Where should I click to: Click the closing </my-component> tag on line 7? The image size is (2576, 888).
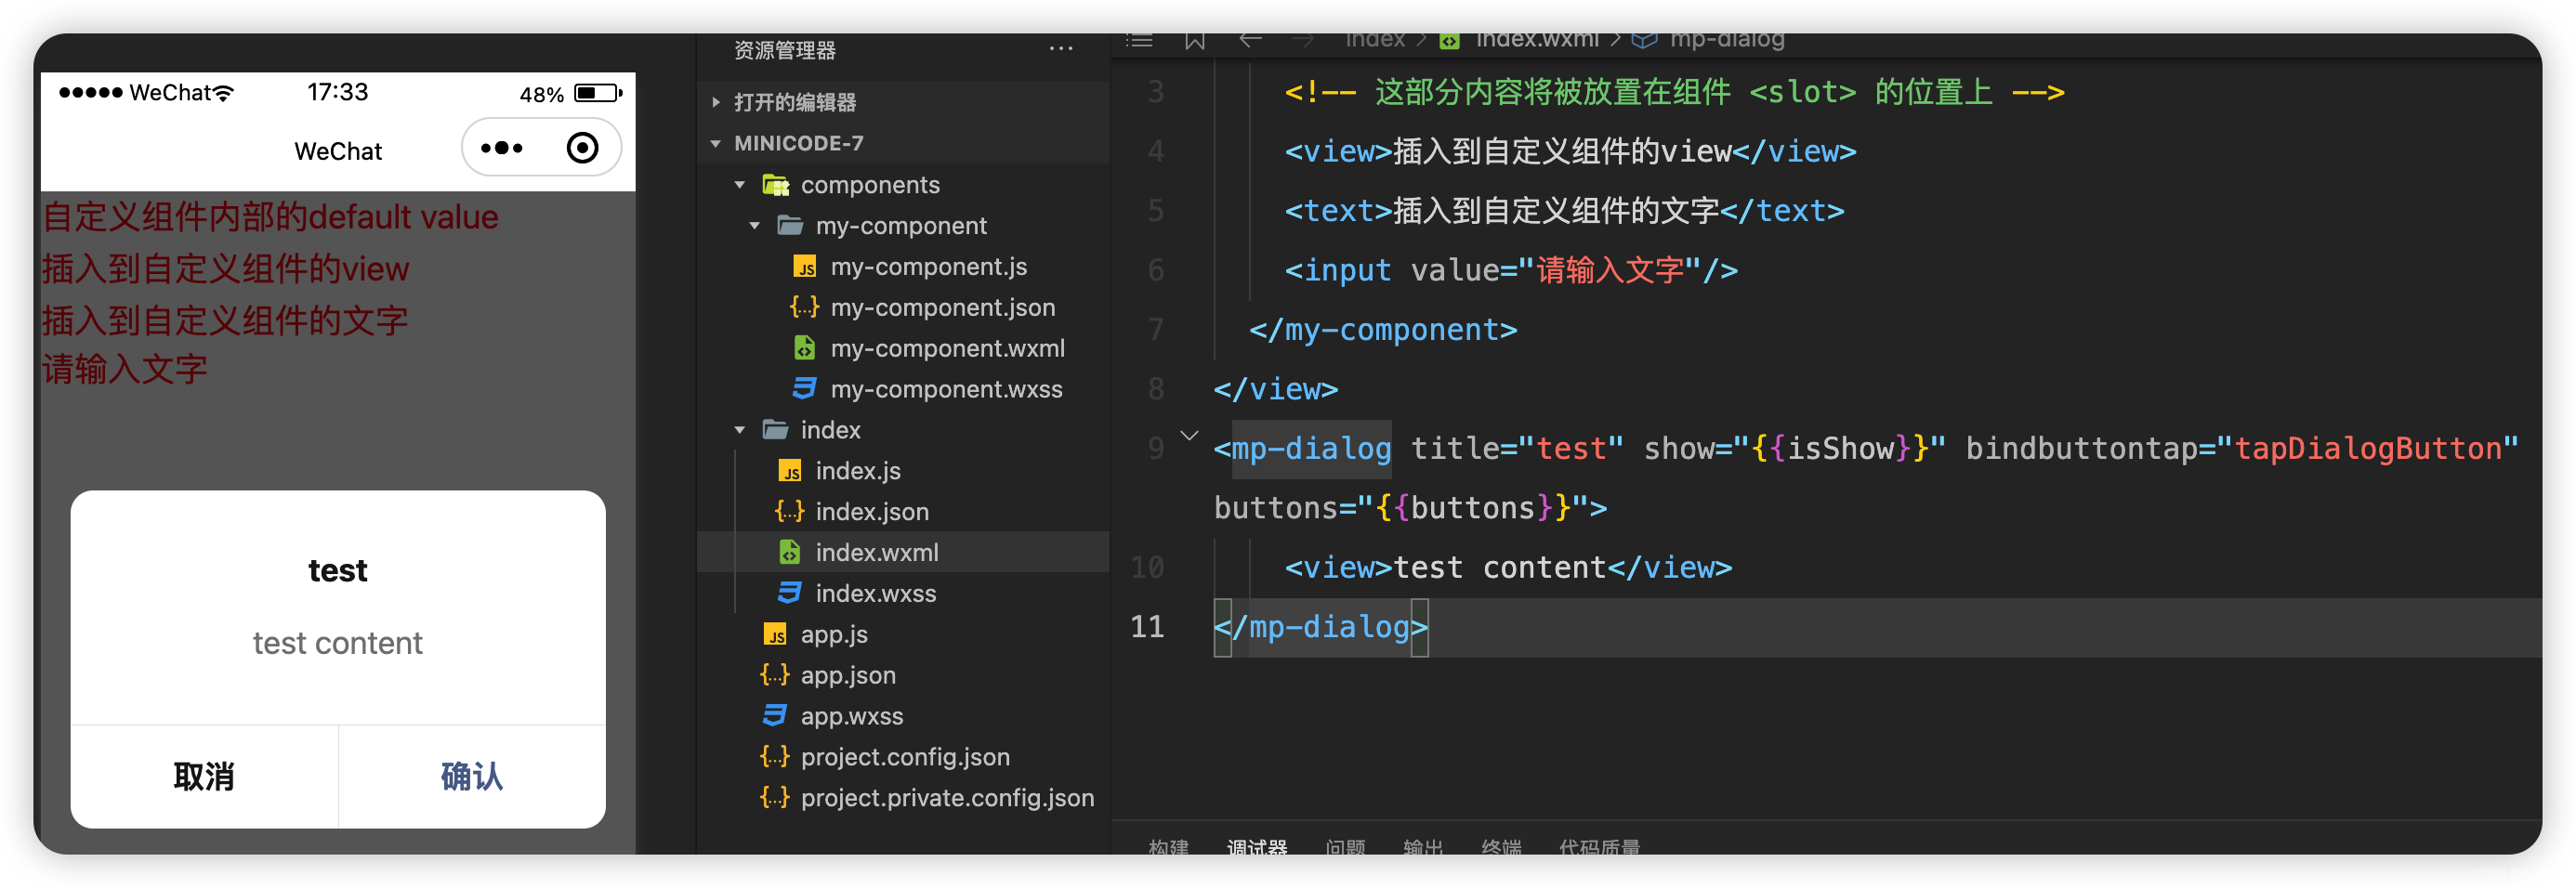1383,330
